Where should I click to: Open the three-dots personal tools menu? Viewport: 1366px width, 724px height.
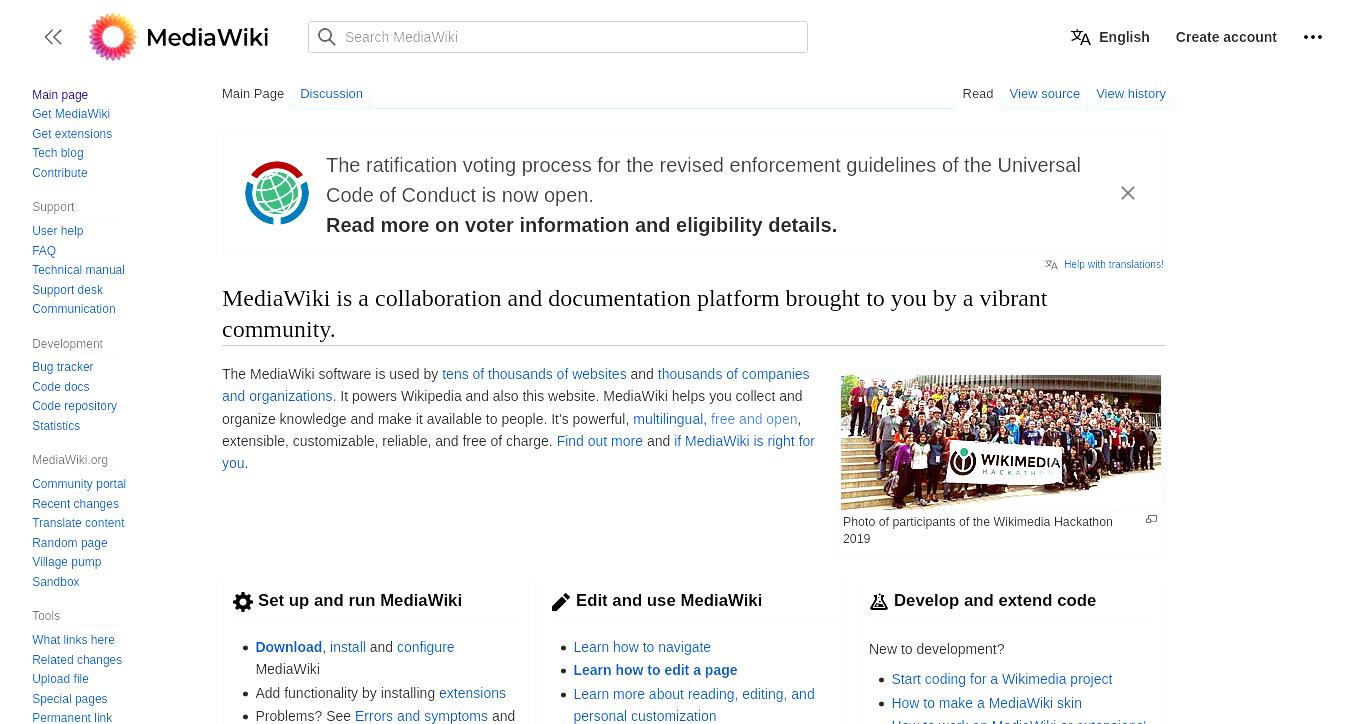pyautogui.click(x=1313, y=37)
